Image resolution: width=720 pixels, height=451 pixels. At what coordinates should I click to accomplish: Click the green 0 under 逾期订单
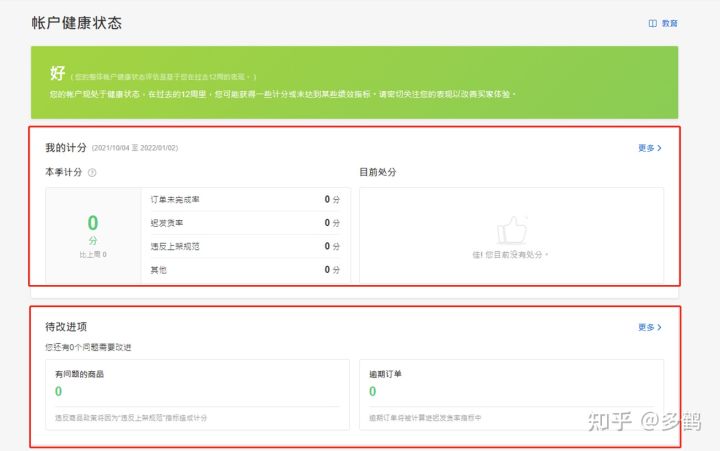(x=372, y=391)
